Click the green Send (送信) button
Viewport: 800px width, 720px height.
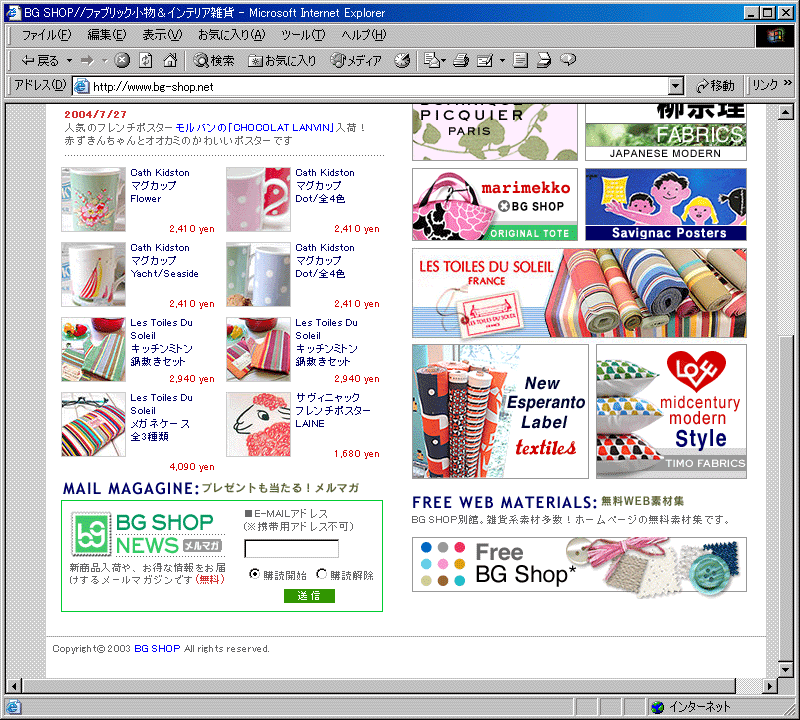coord(309,595)
